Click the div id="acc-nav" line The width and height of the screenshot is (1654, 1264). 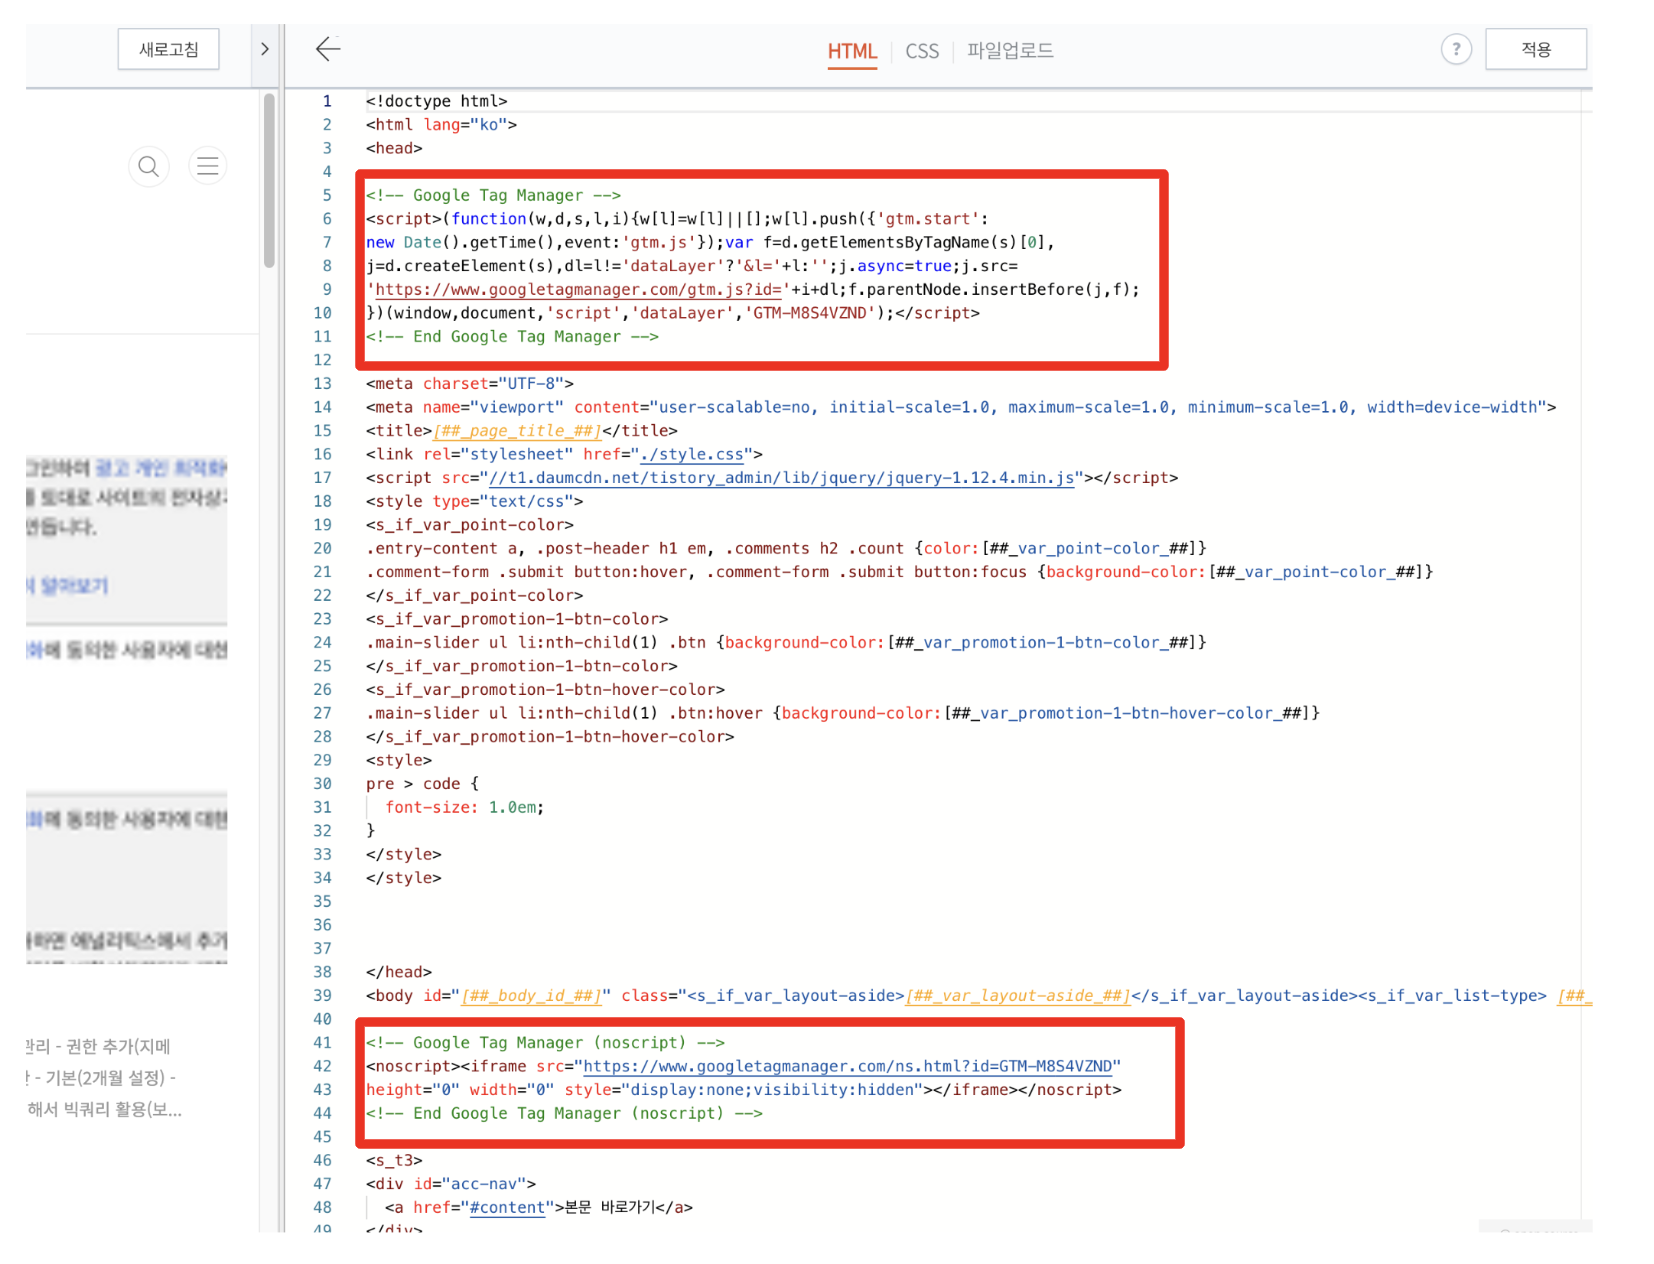point(451,1184)
